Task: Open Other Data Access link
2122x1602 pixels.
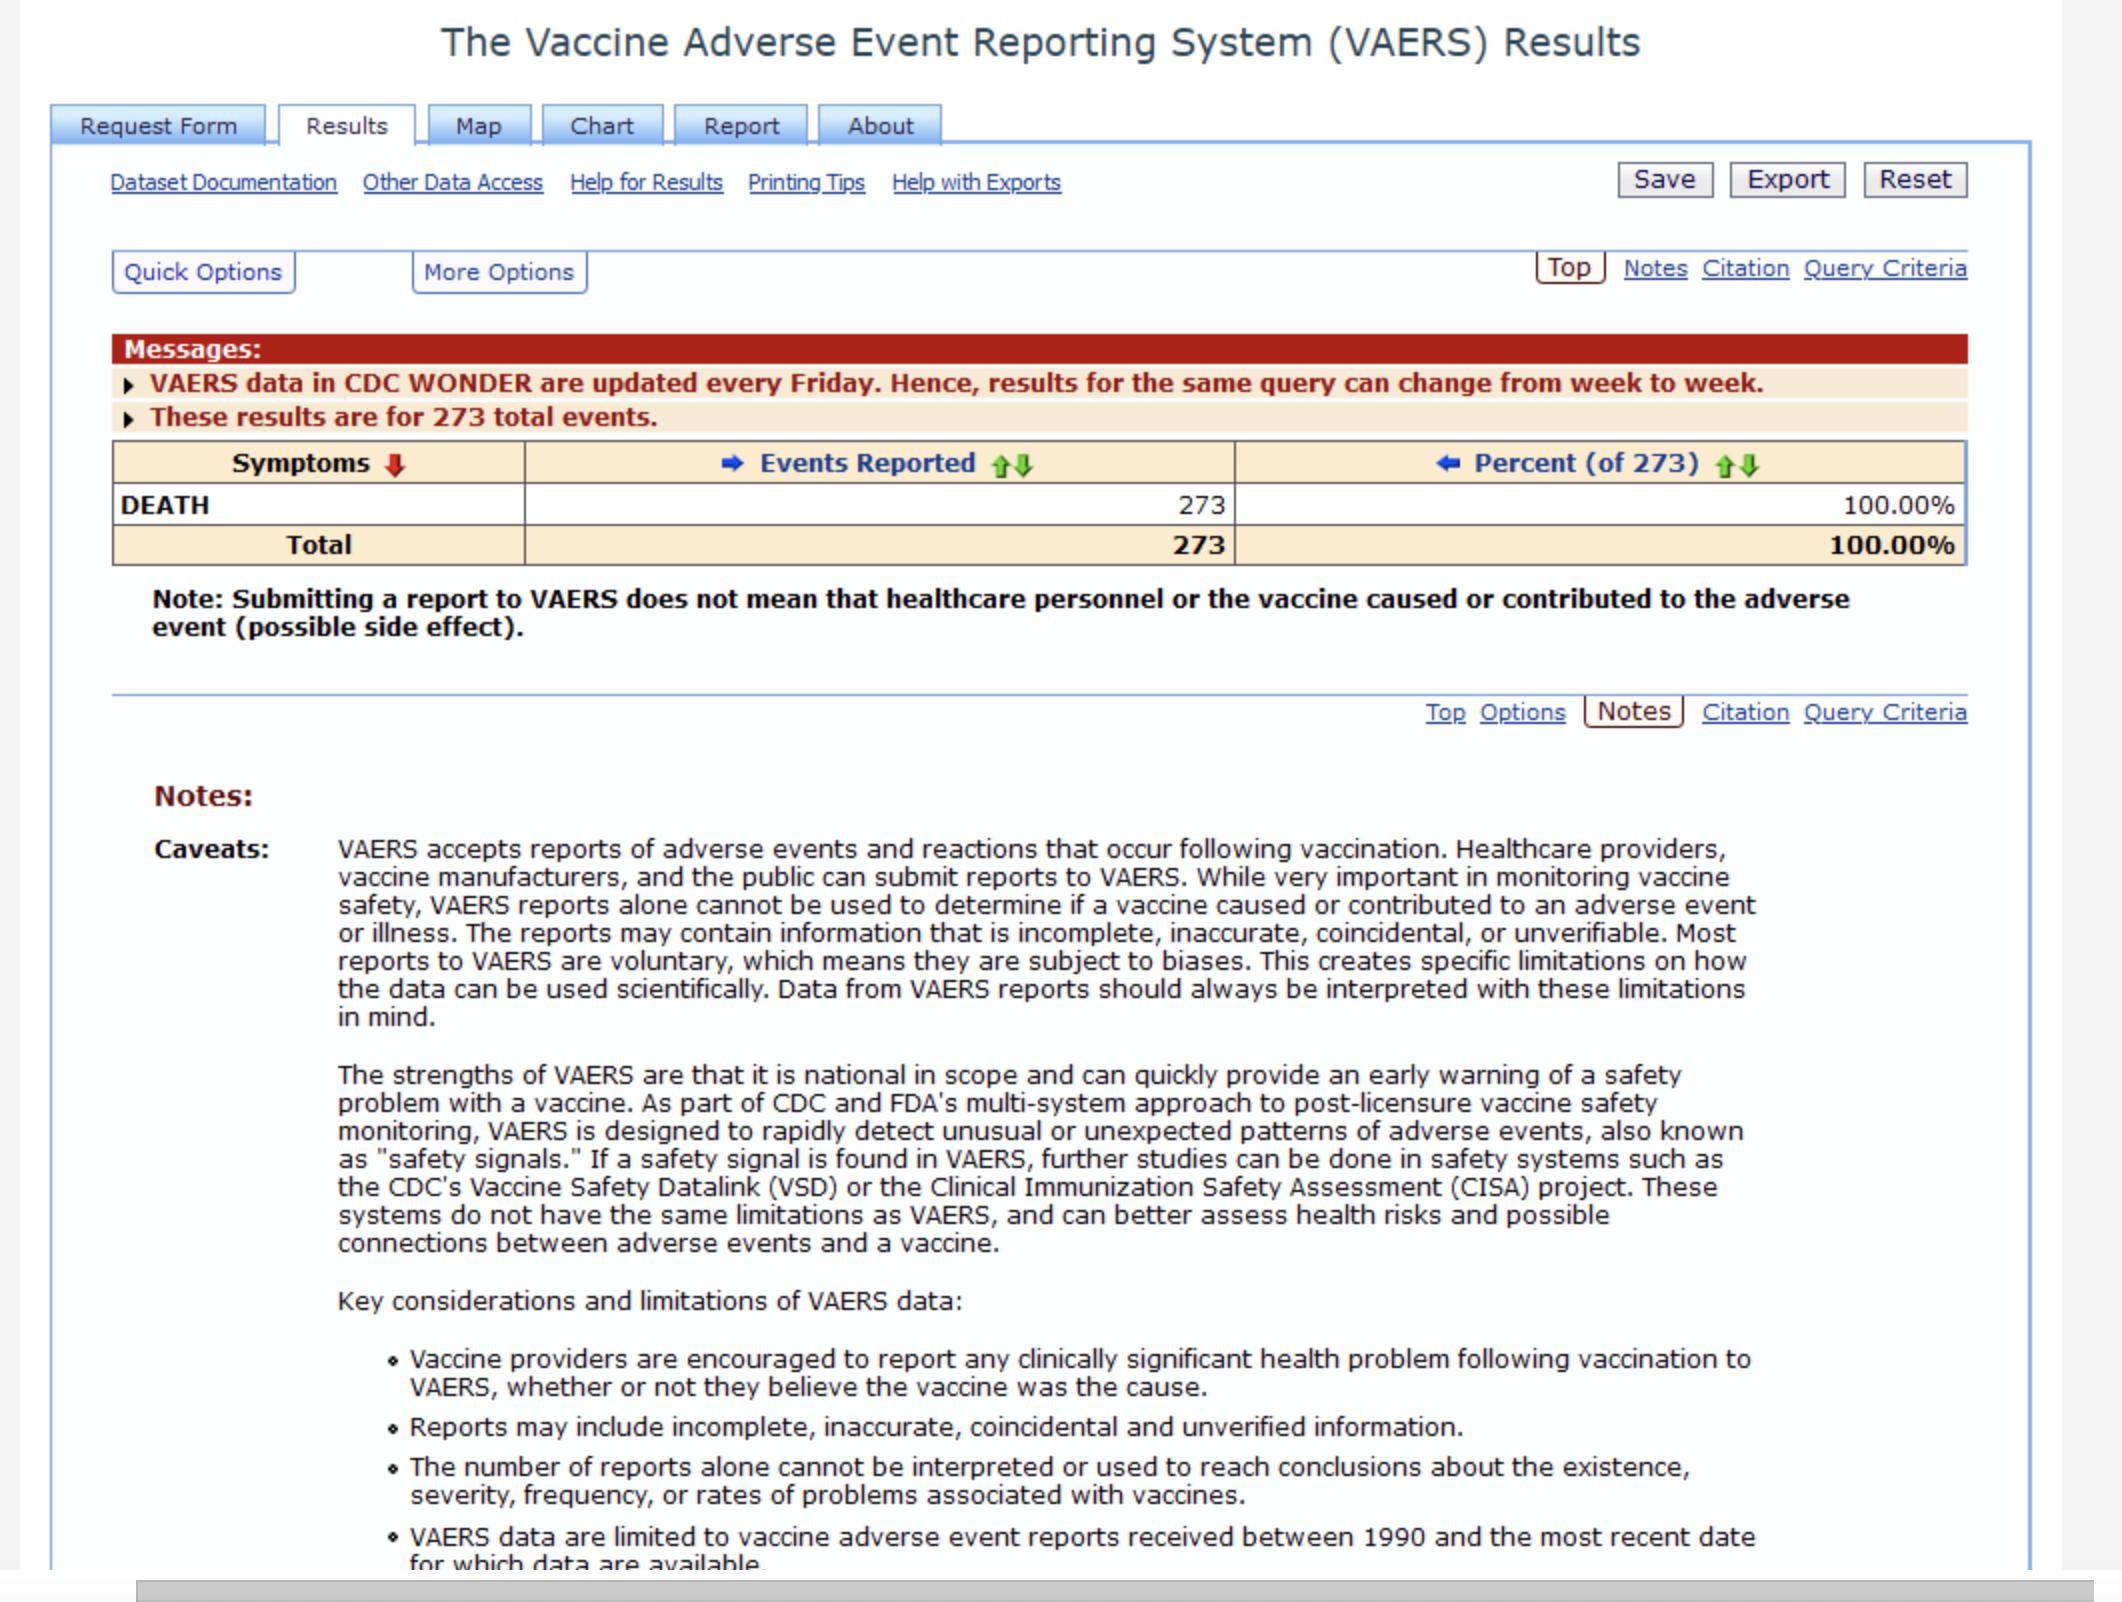Action: pos(453,183)
